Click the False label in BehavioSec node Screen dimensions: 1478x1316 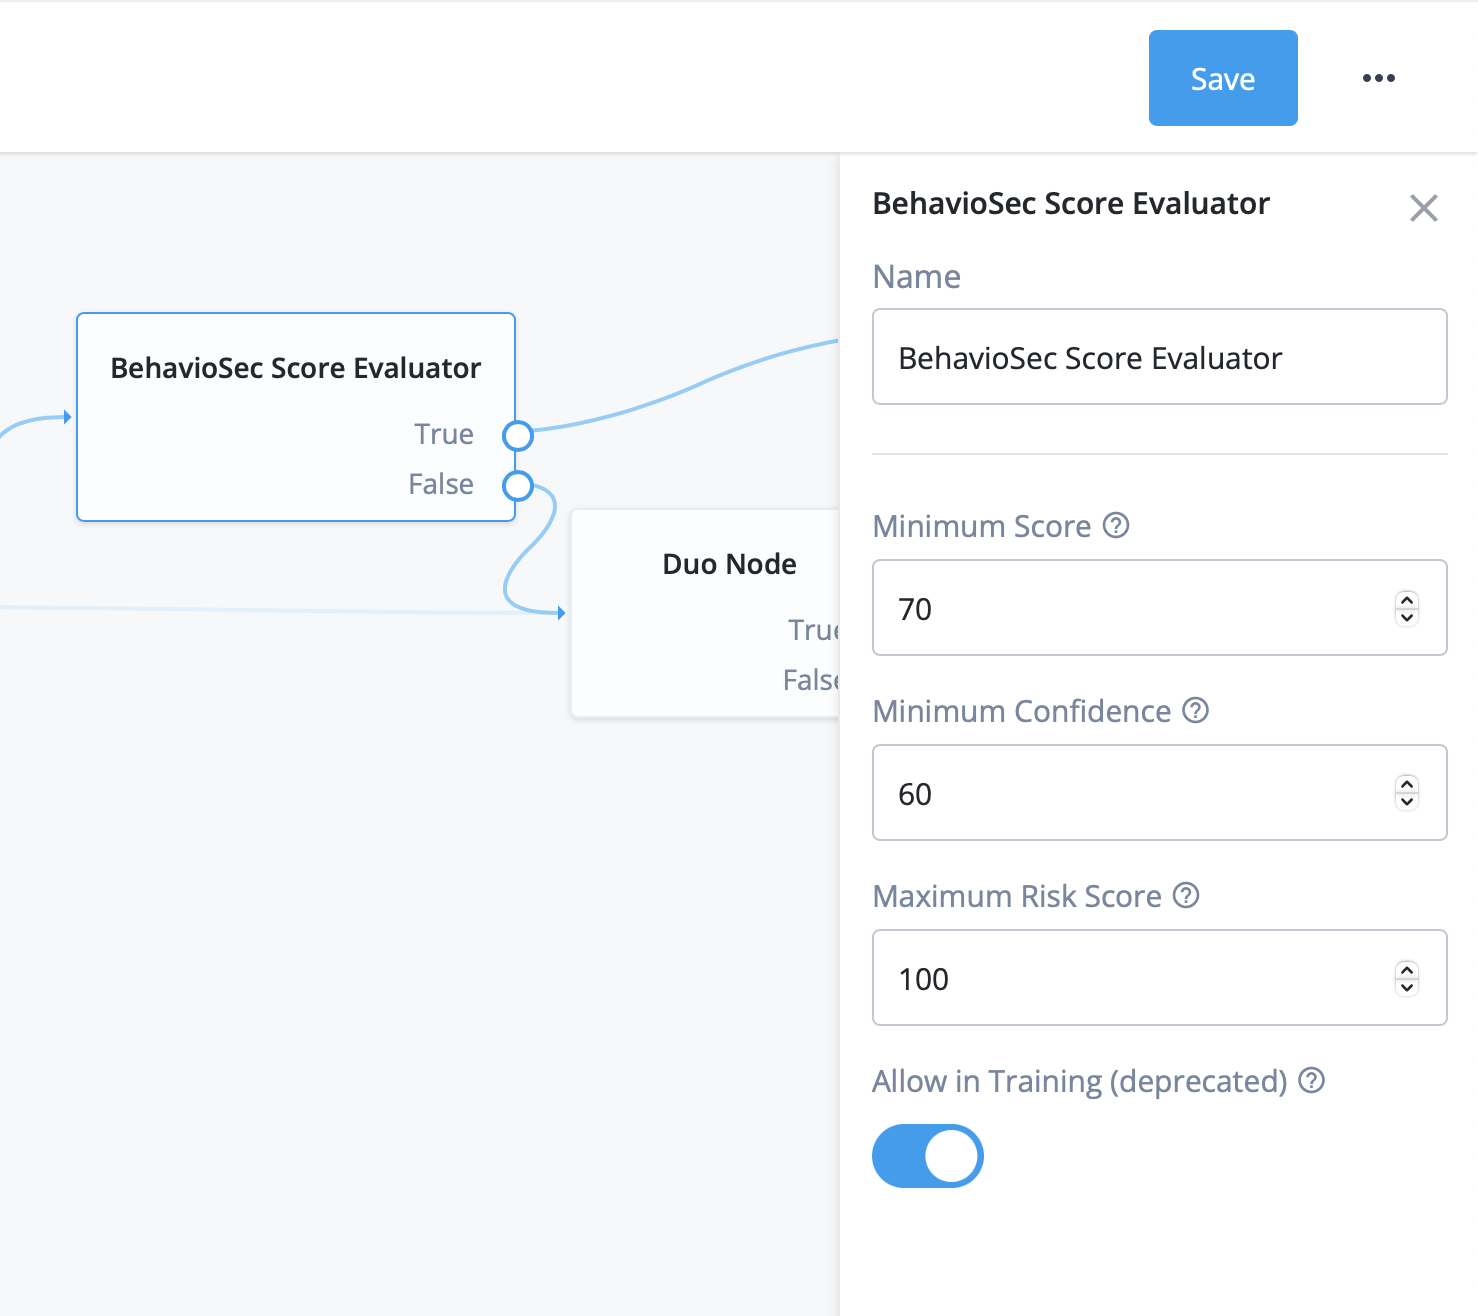[441, 484]
